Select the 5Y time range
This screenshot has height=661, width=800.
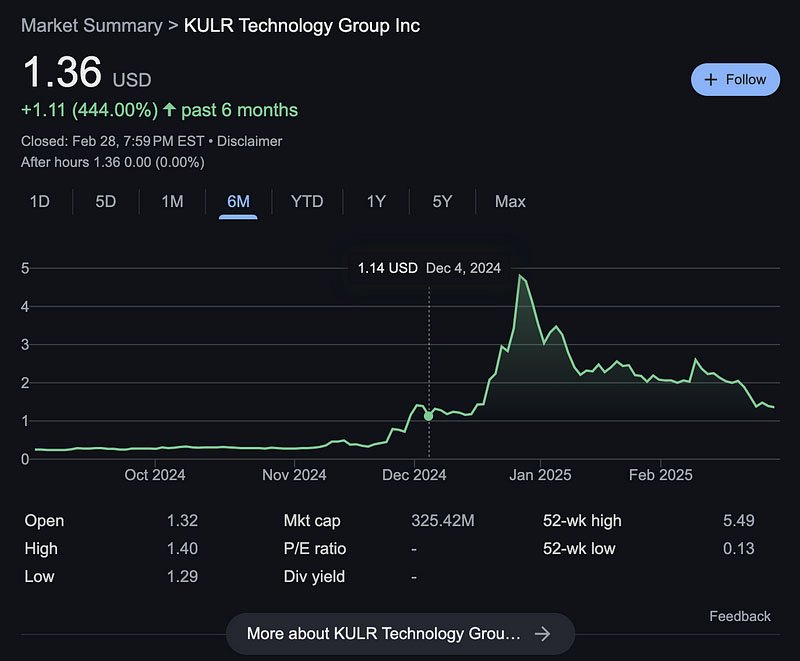coord(442,201)
